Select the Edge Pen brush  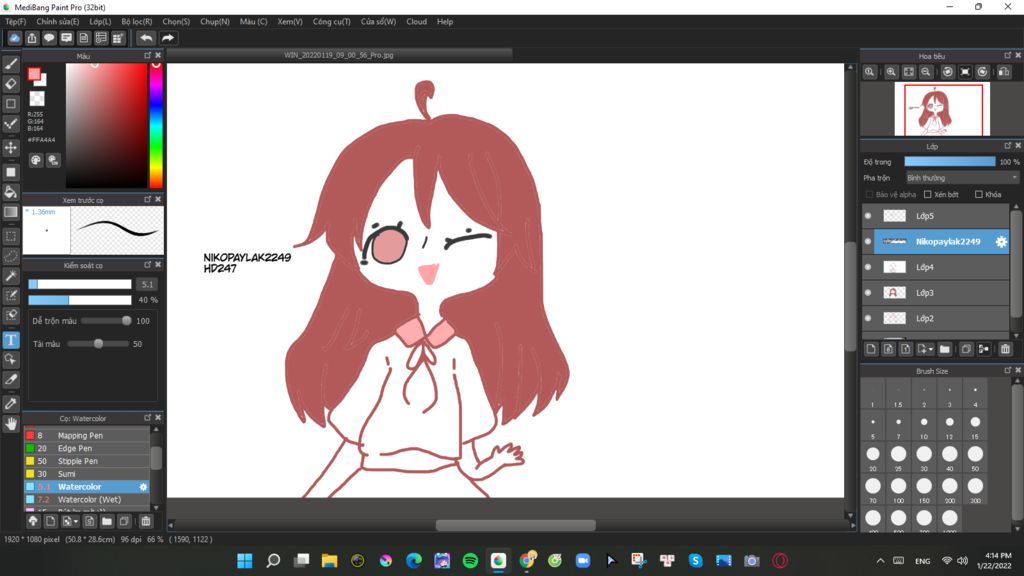(x=87, y=449)
